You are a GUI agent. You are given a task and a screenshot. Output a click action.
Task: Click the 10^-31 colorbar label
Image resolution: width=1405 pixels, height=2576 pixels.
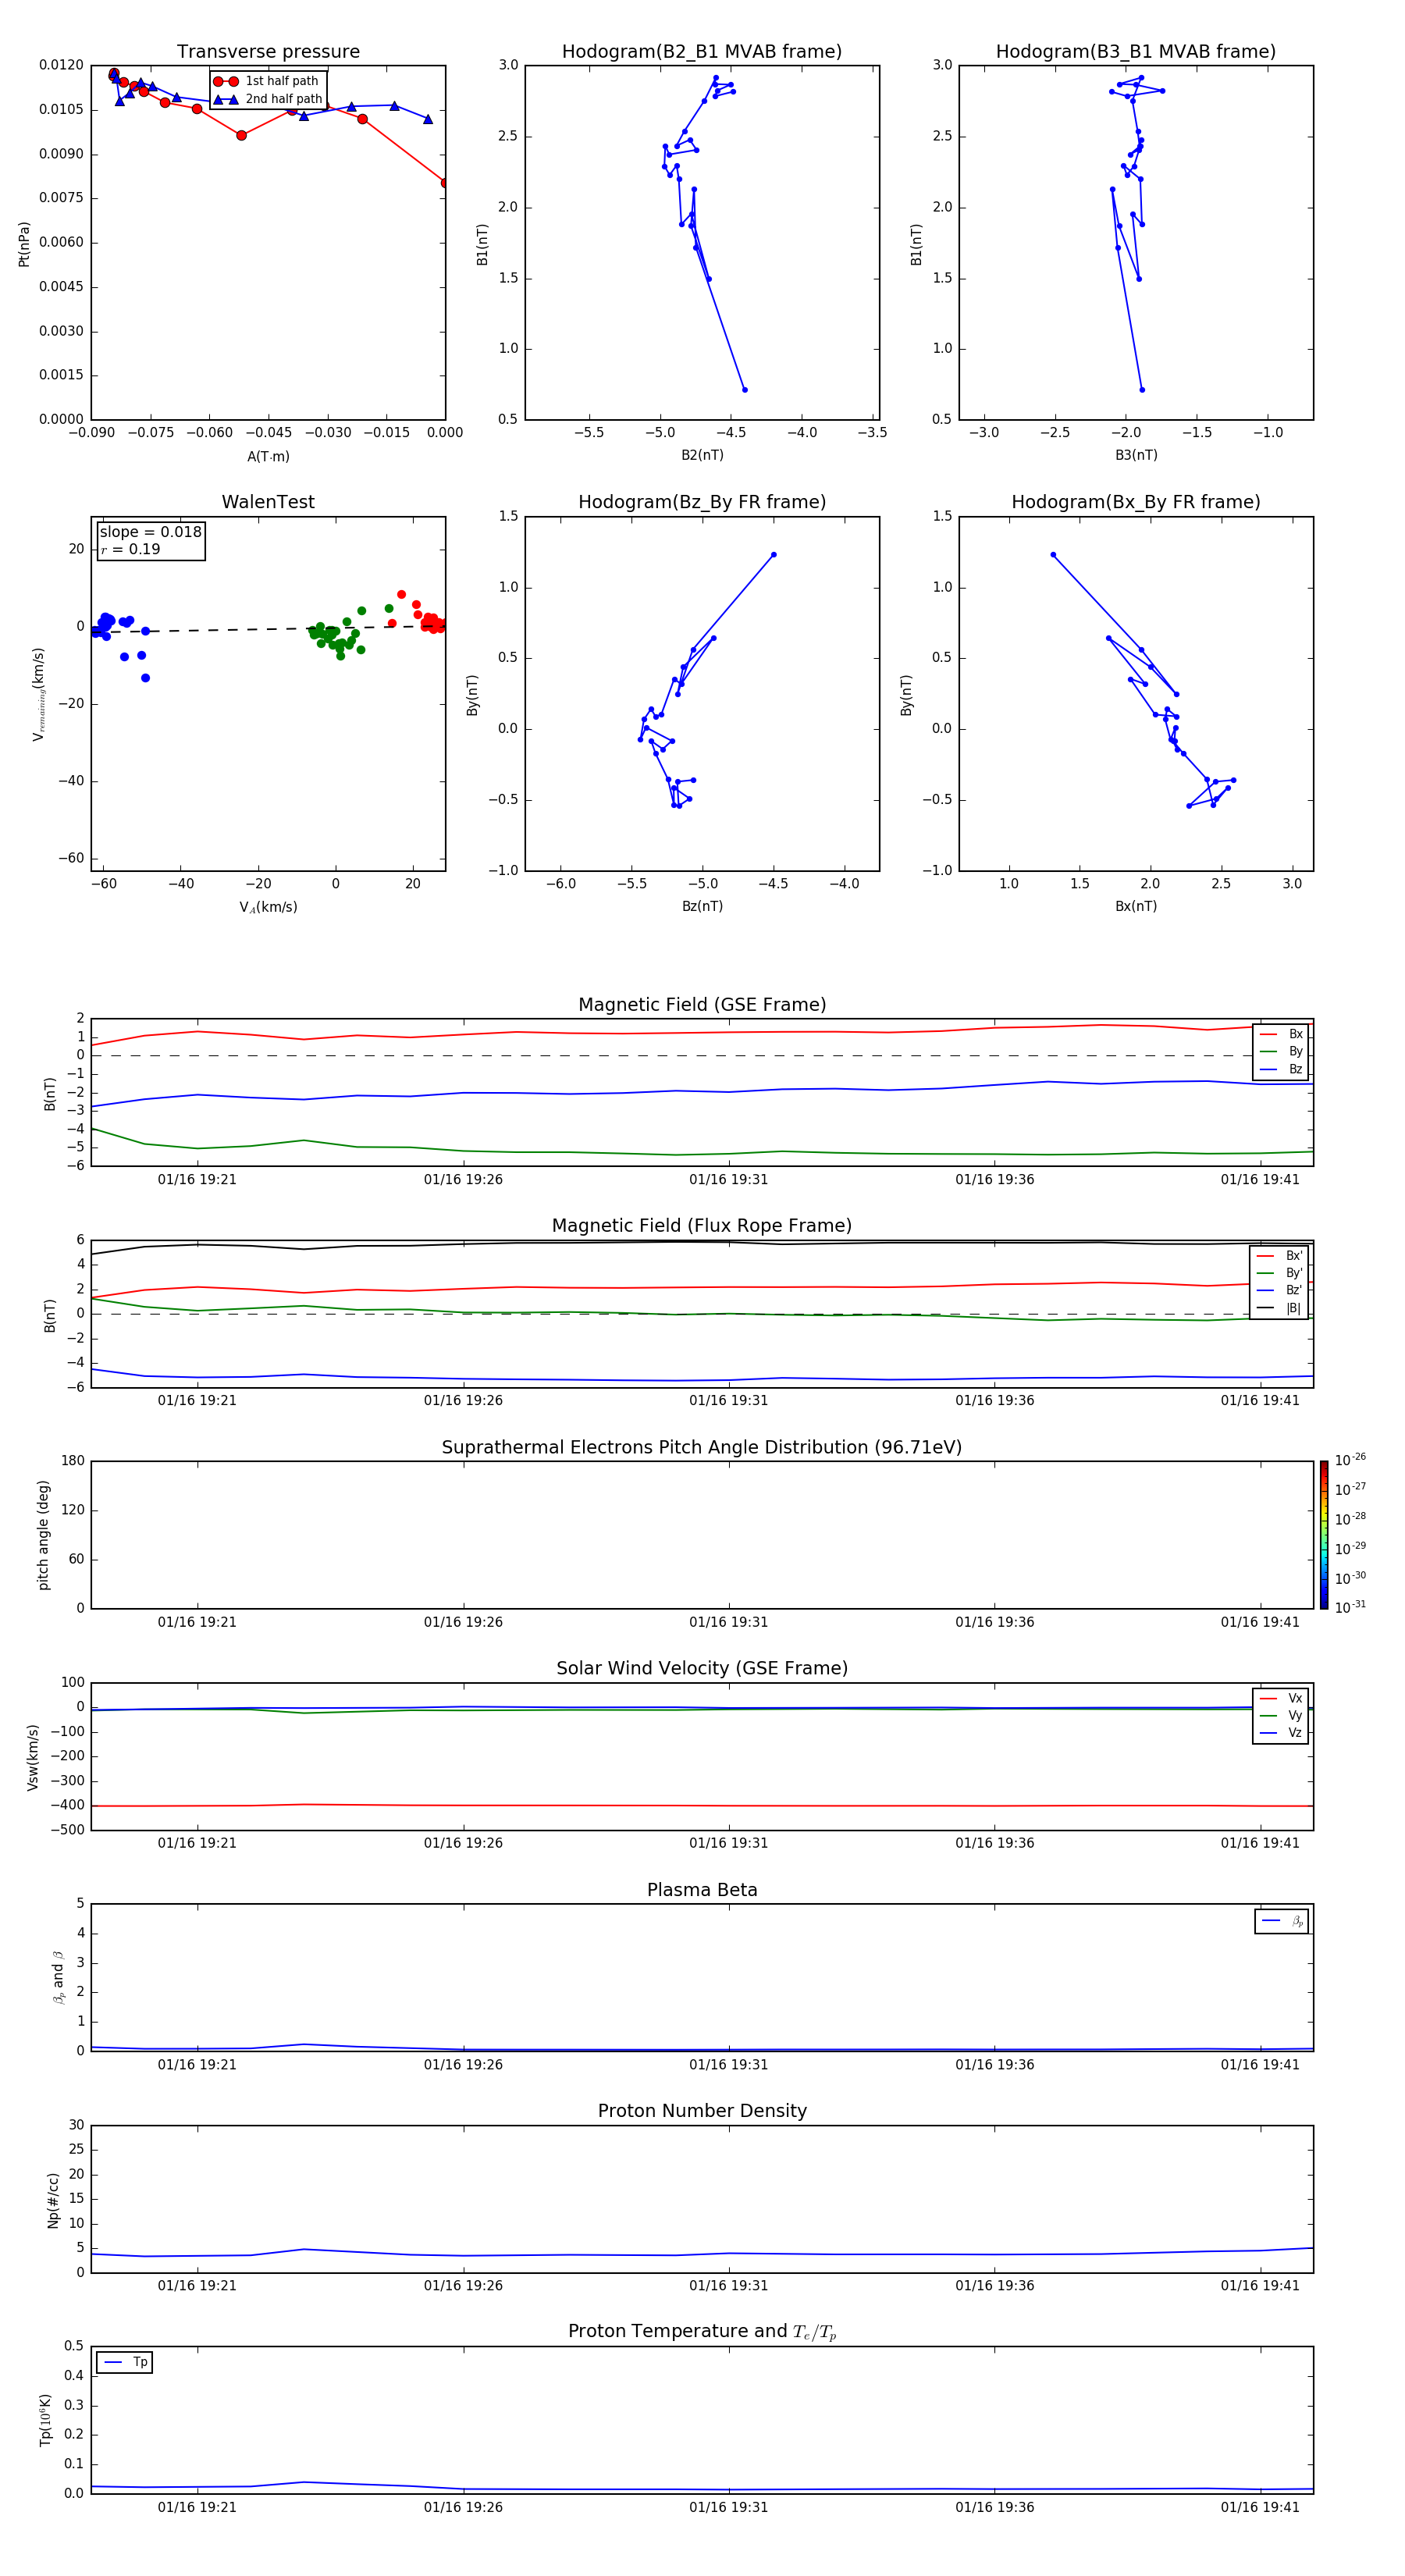point(1351,1607)
